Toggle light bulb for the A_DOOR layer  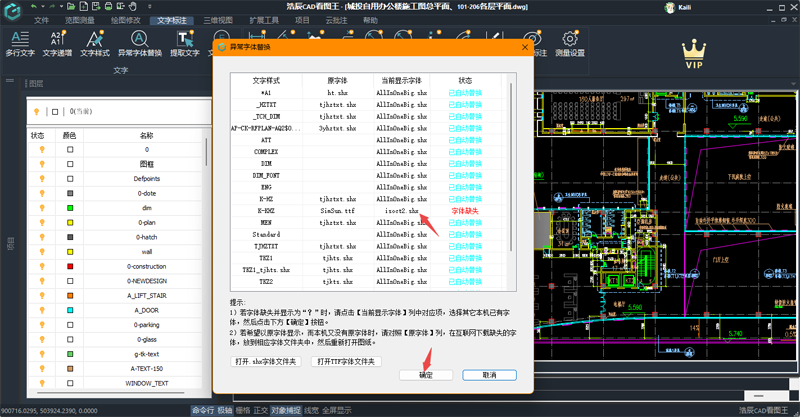pos(41,310)
